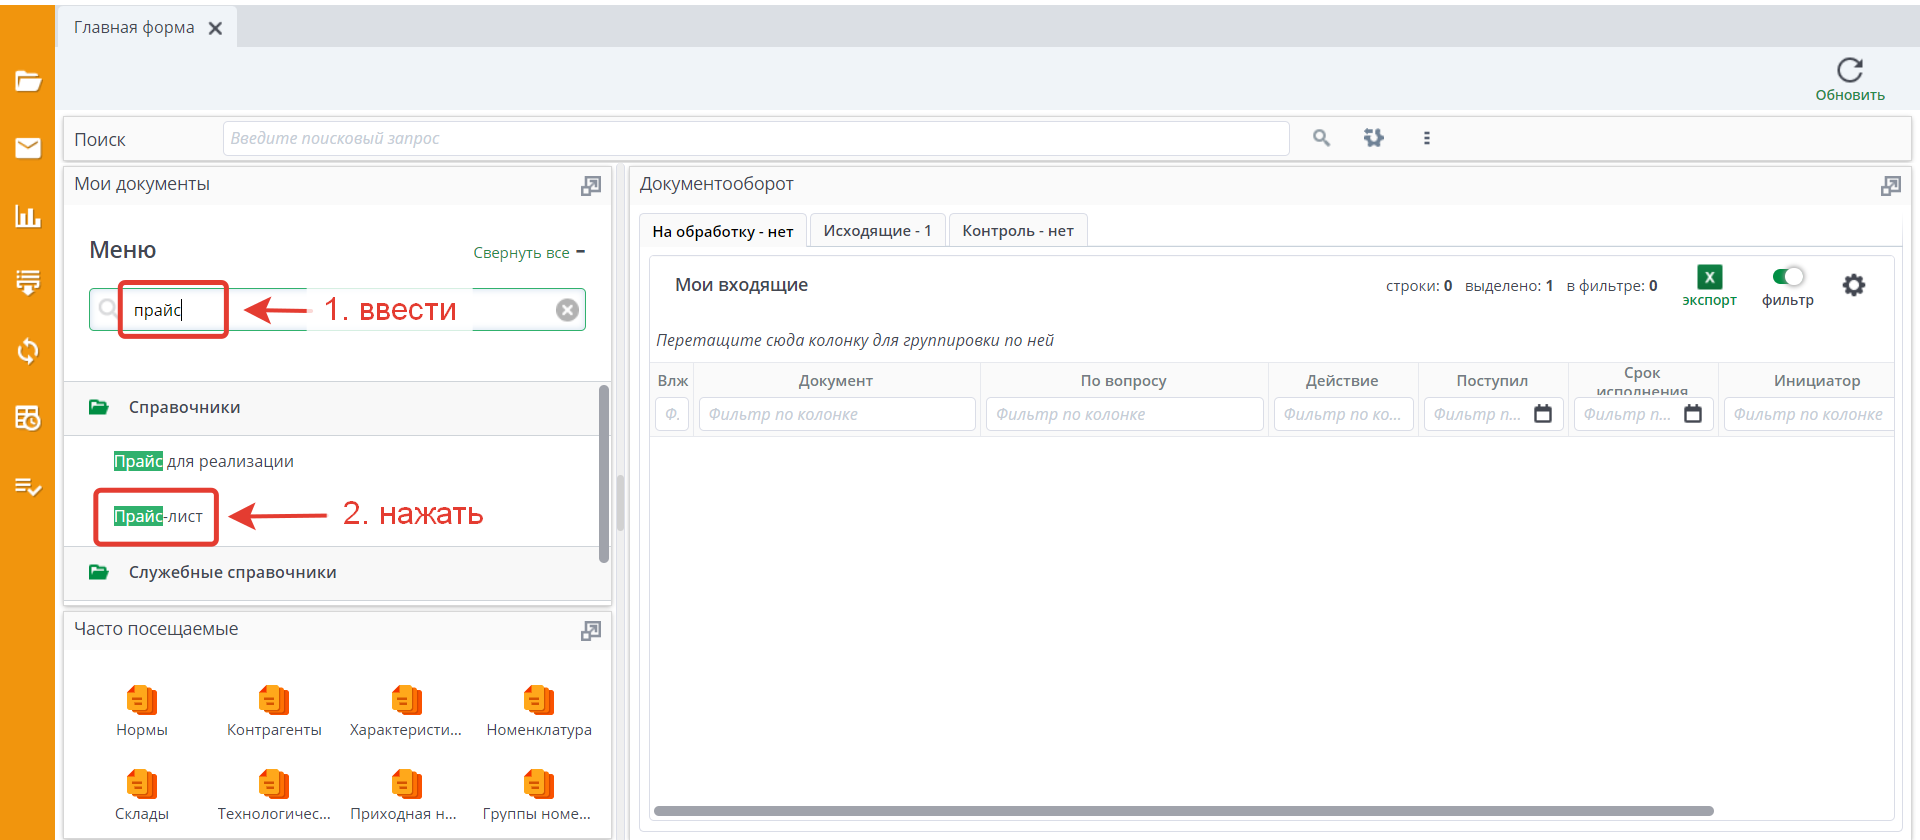Click the Обновить refresh icon

pos(1849,70)
